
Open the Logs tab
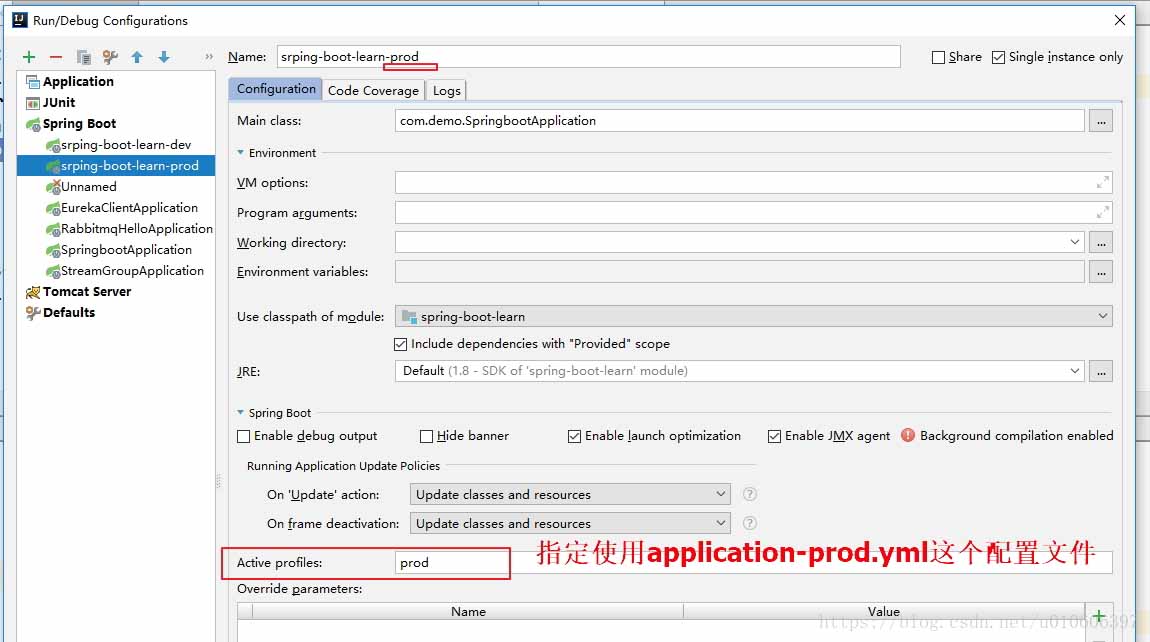(x=446, y=89)
